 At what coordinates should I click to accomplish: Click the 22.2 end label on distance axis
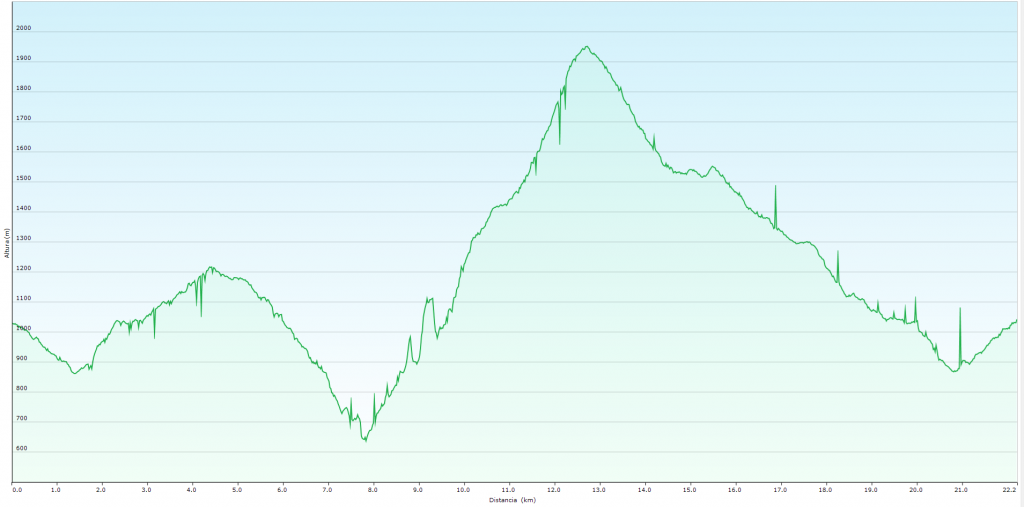point(1010,489)
